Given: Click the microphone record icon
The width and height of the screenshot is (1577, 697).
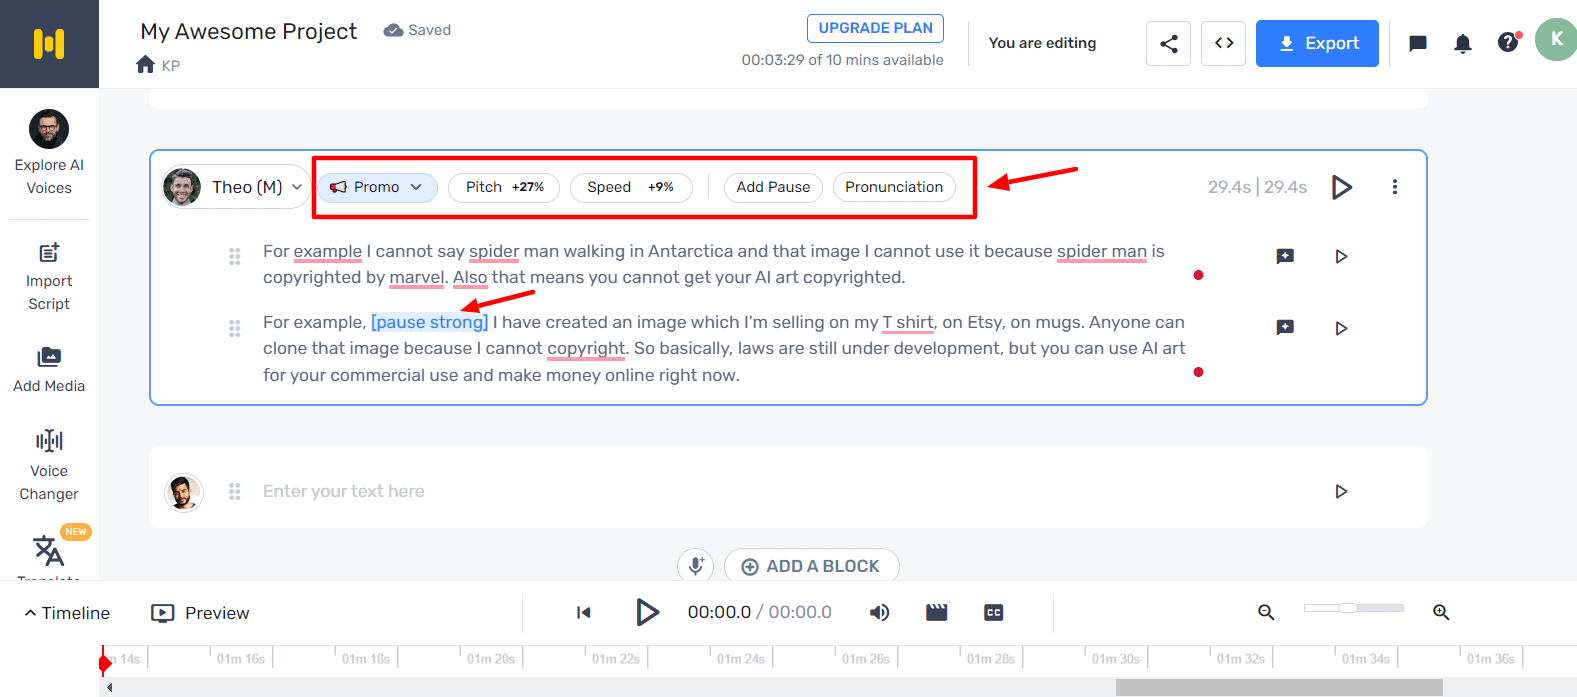Looking at the screenshot, I should click(695, 566).
